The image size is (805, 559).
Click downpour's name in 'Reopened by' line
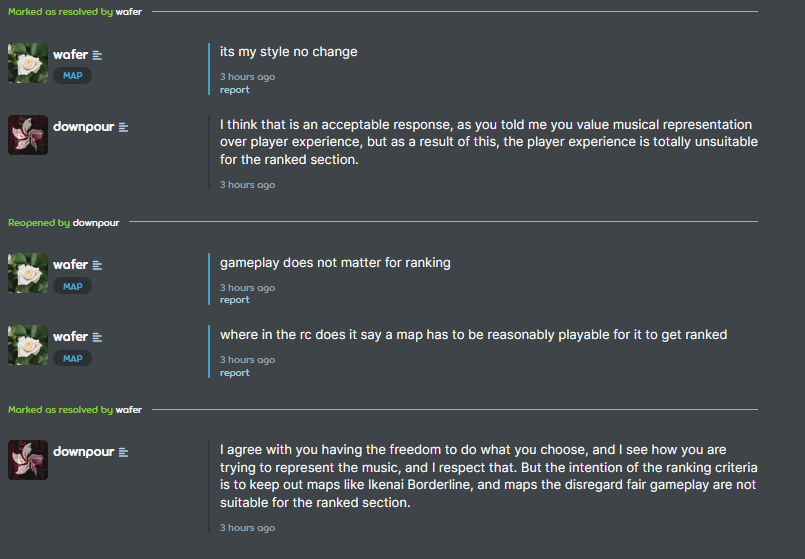(96, 223)
